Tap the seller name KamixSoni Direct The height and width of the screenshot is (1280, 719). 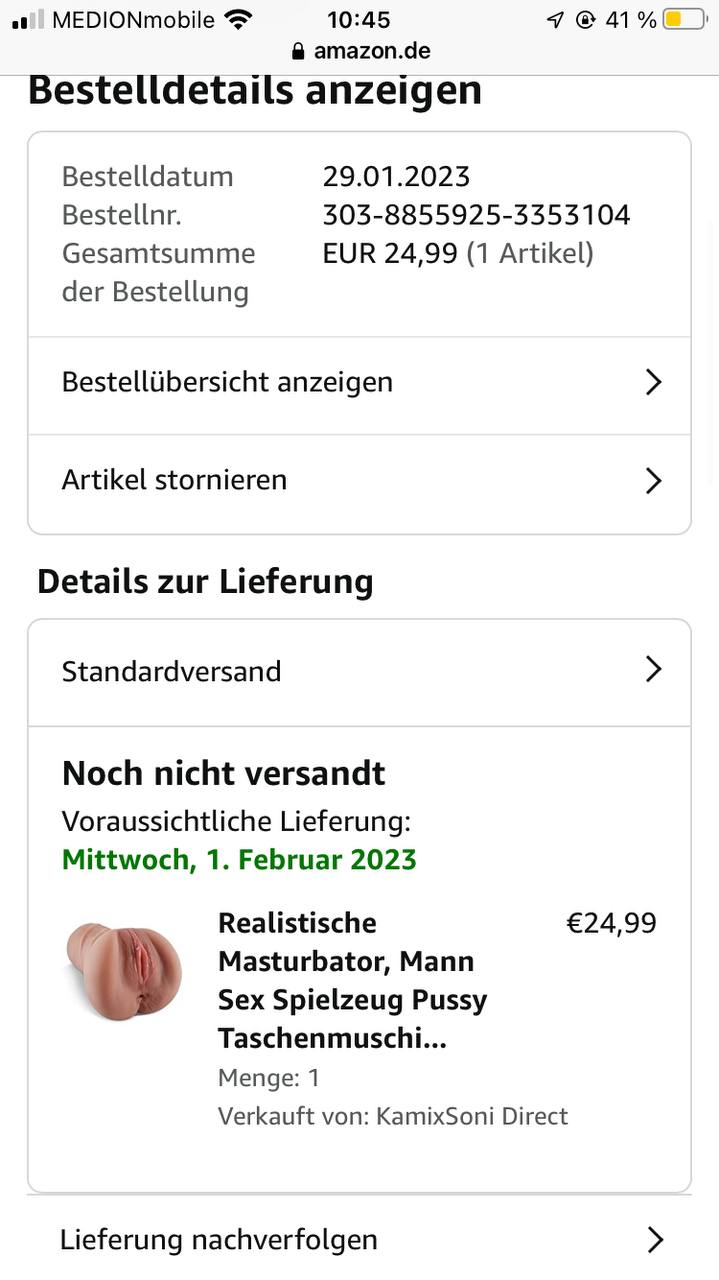472,1116
